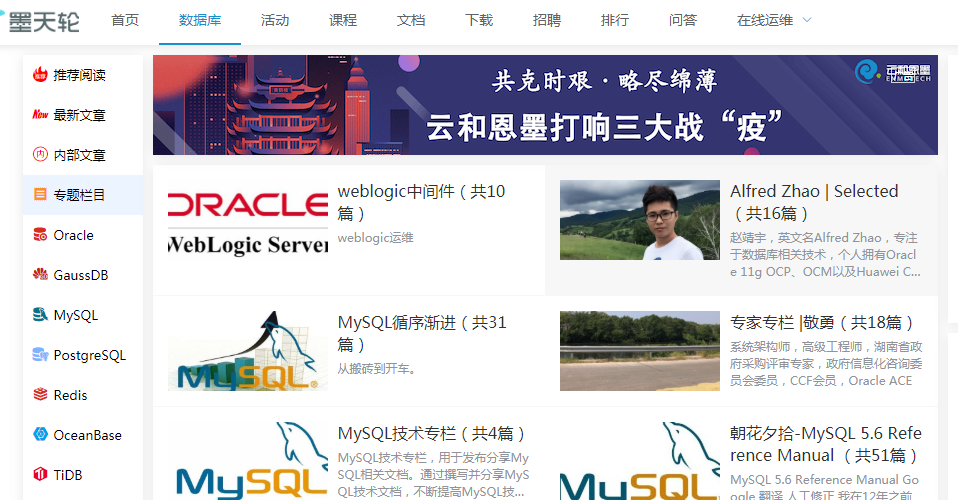Select the 问答 tab

tap(682, 20)
